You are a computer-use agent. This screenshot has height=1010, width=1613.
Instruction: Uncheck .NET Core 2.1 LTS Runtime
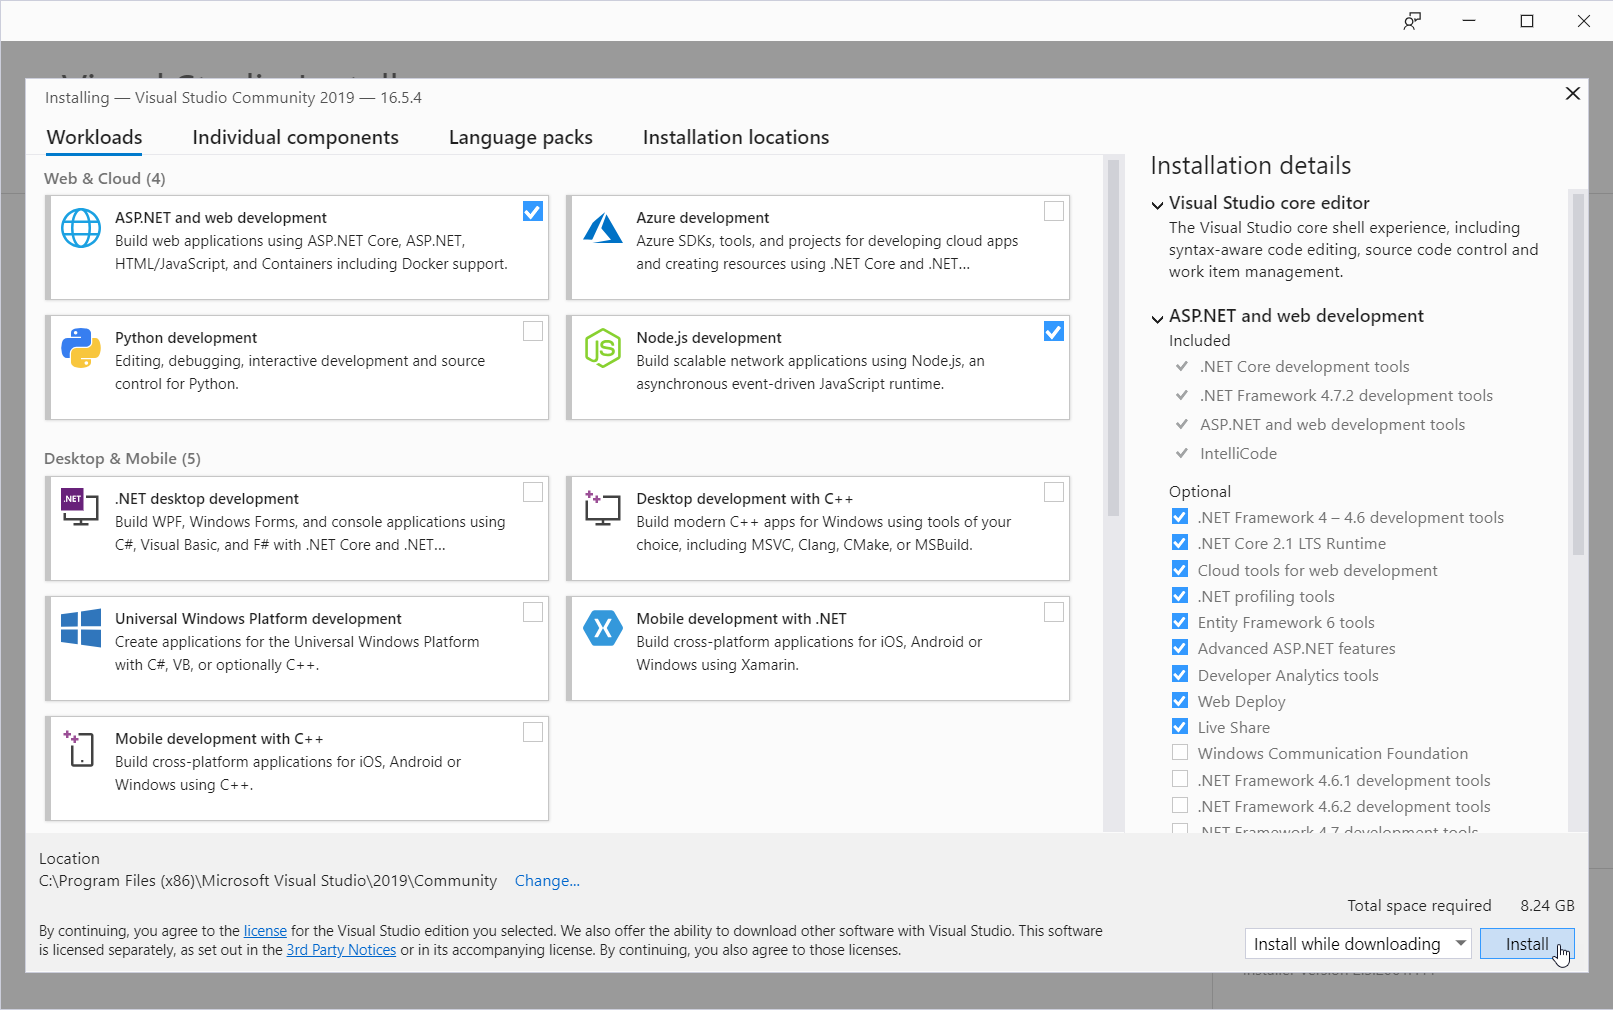click(x=1180, y=543)
